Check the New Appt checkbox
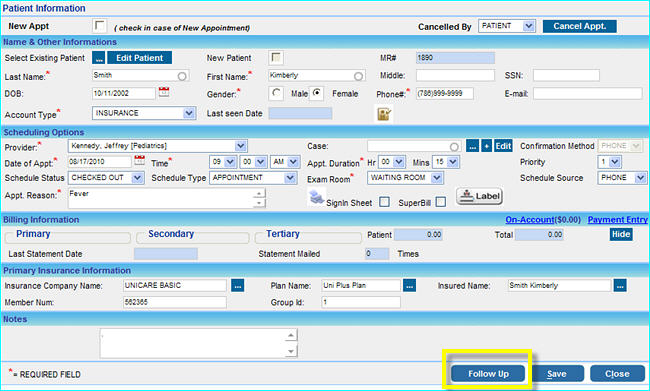The width and height of the screenshot is (650, 391). point(99,26)
